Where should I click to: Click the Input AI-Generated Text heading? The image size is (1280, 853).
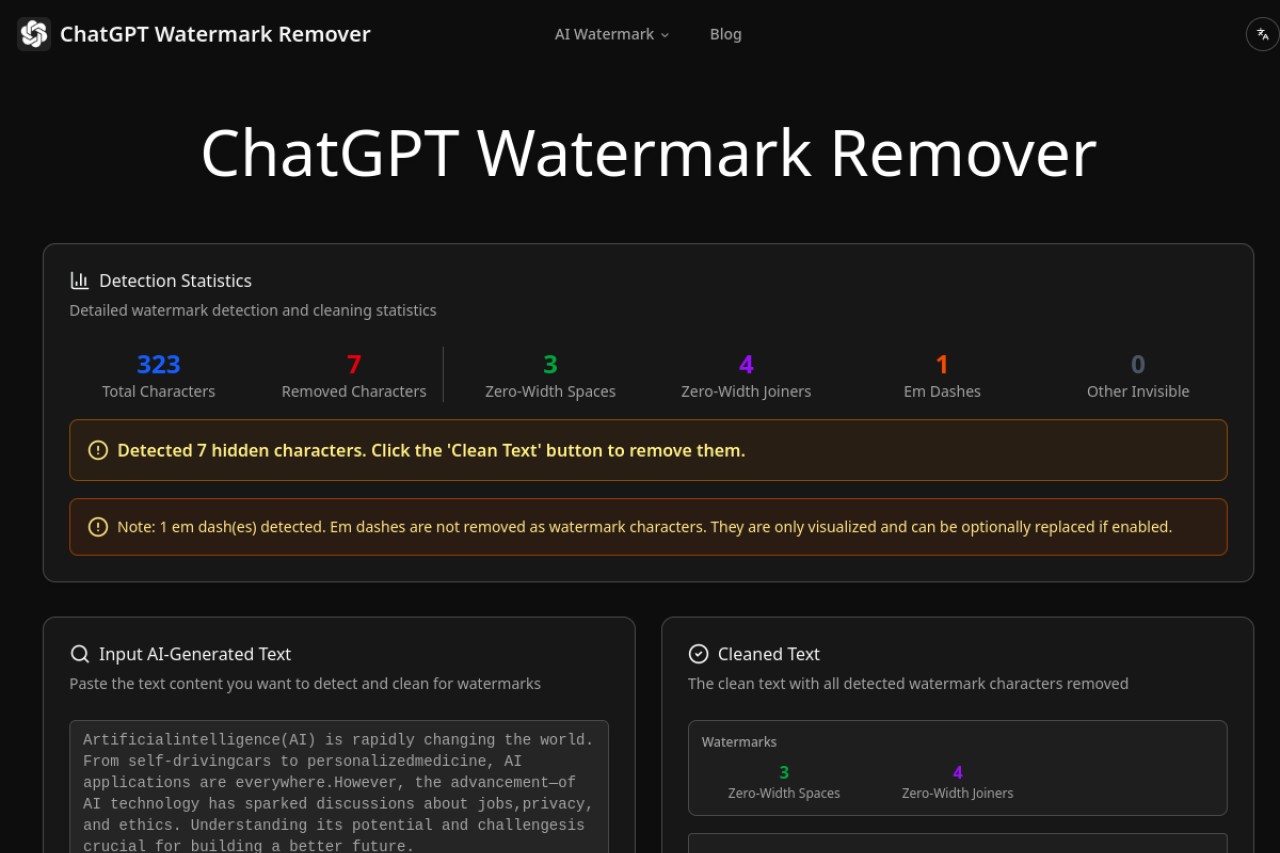pyautogui.click(x=195, y=654)
